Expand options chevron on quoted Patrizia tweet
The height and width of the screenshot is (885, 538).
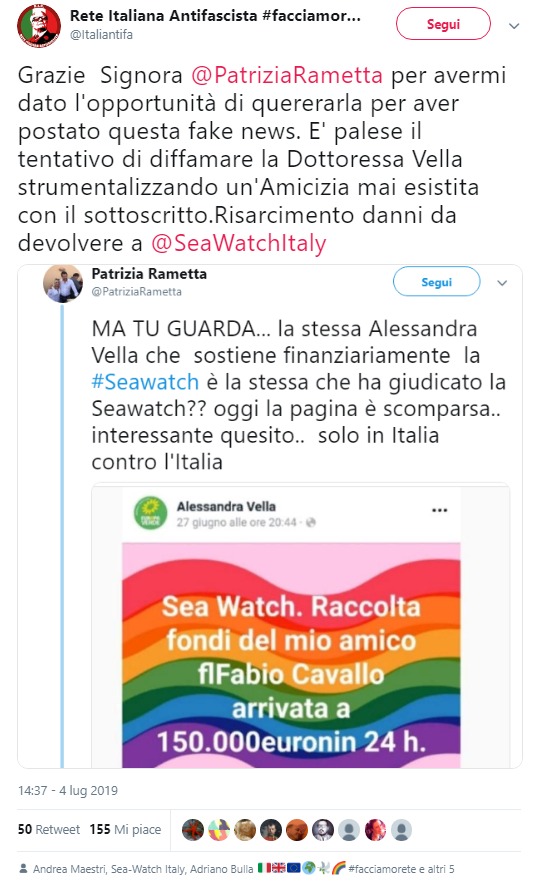point(502,283)
